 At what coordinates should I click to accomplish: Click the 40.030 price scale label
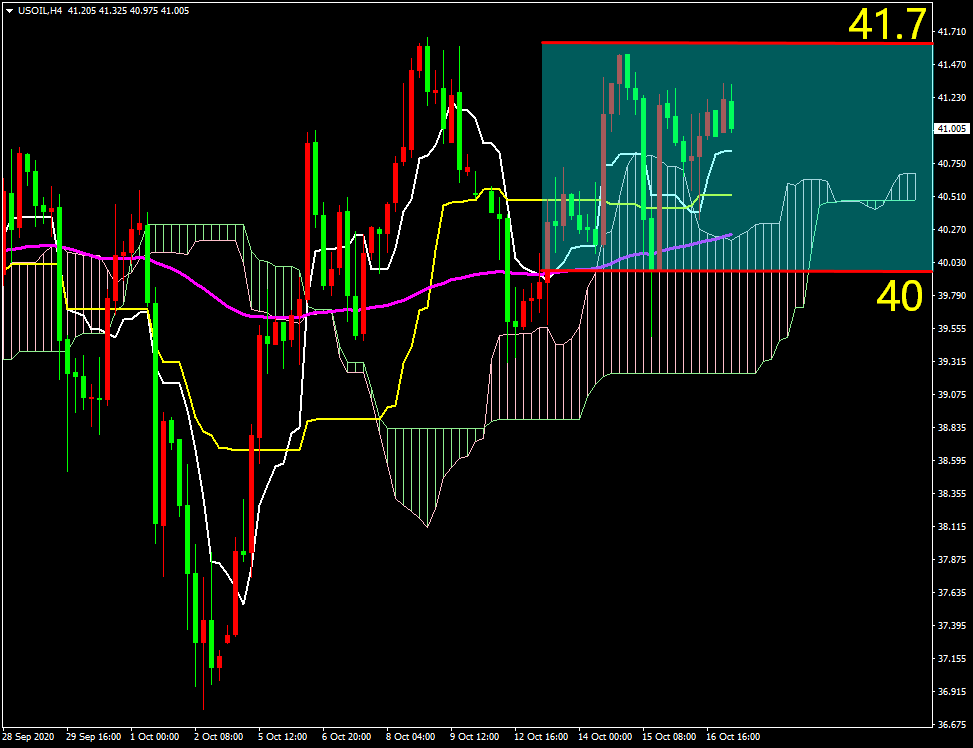pos(952,263)
